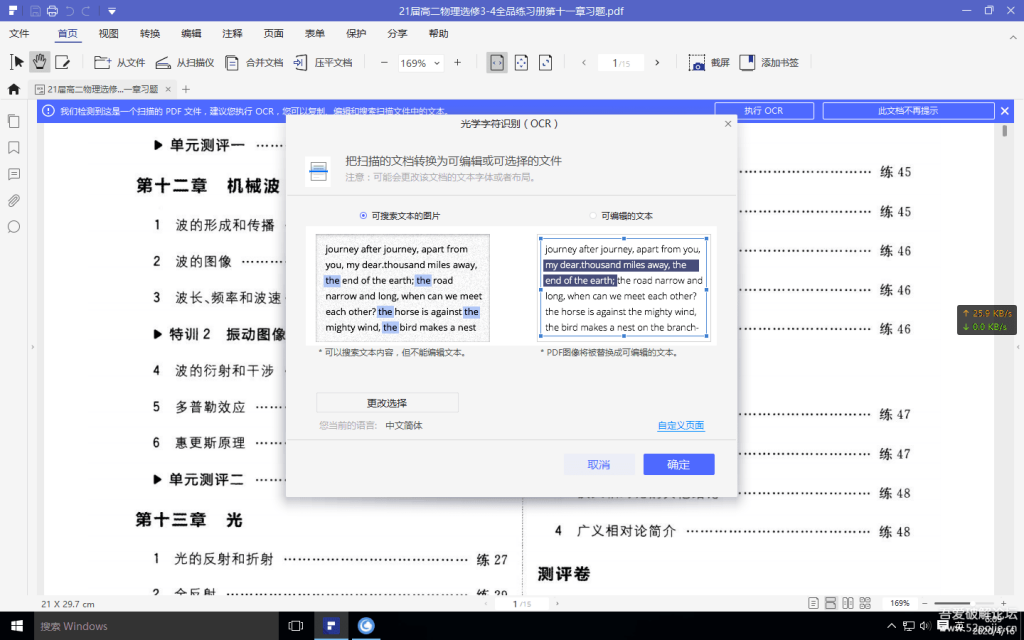Dismiss the OCR notification bar with its X
This screenshot has height=640, width=1024.
pos(1005,111)
